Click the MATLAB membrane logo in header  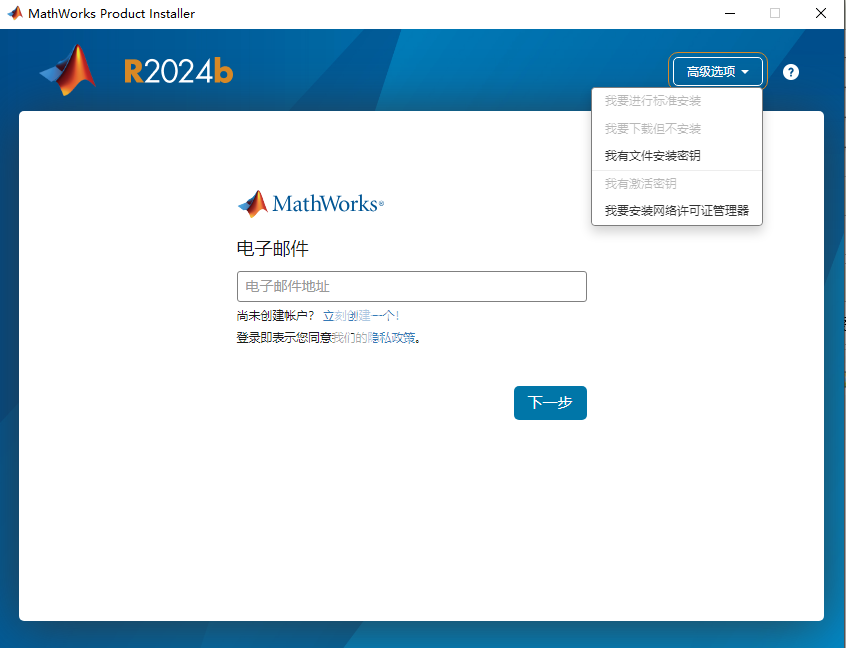pos(68,71)
